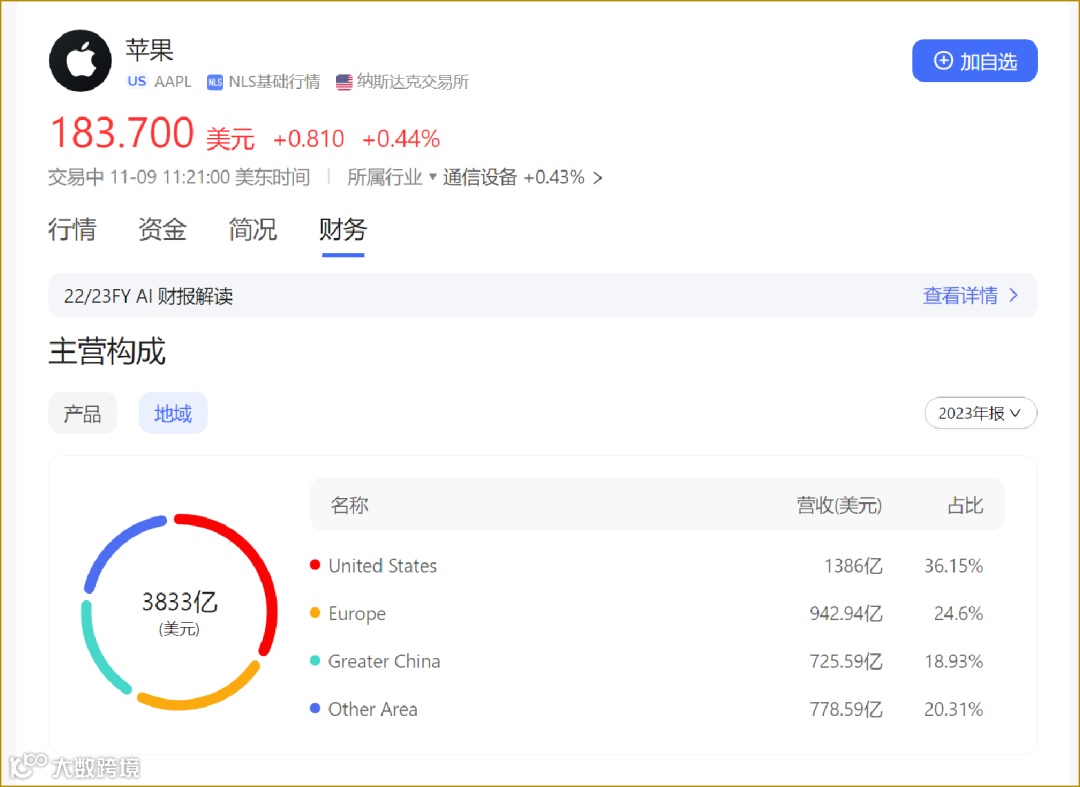The height and width of the screenshot is (787, 1080).
Task: Click the blue Other Area legend dot
Action: click(315, 709)
